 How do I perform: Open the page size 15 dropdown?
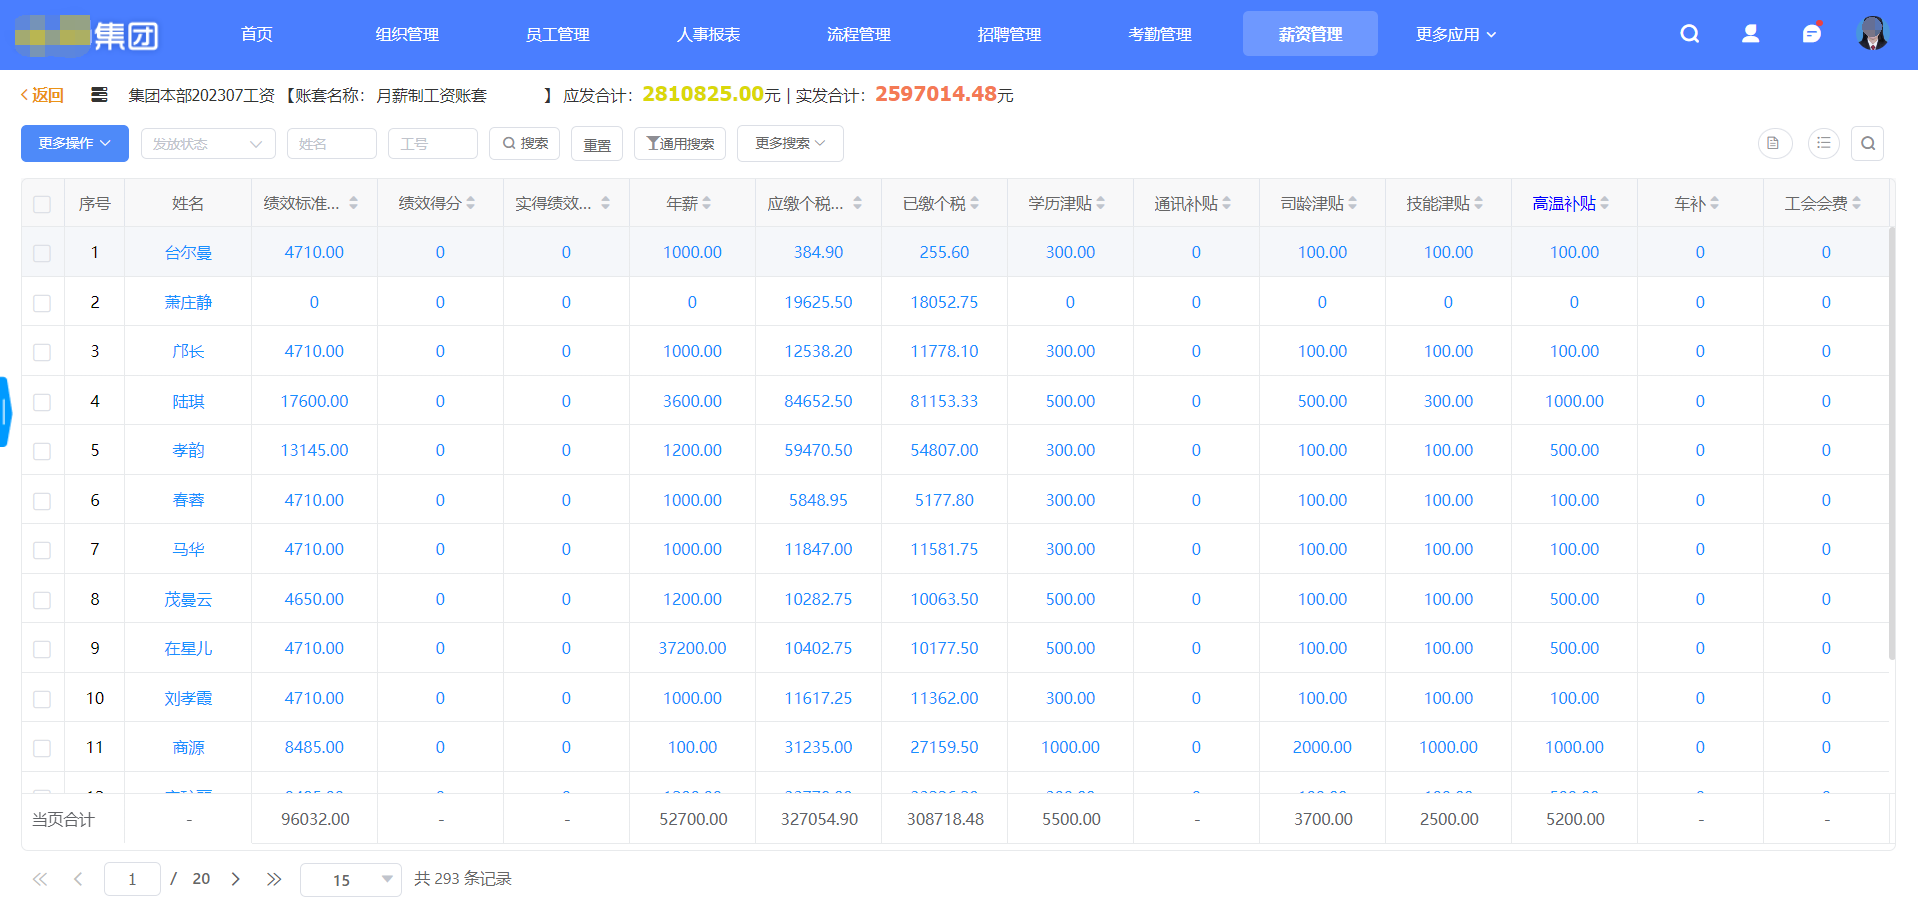(x=351, y=880)
